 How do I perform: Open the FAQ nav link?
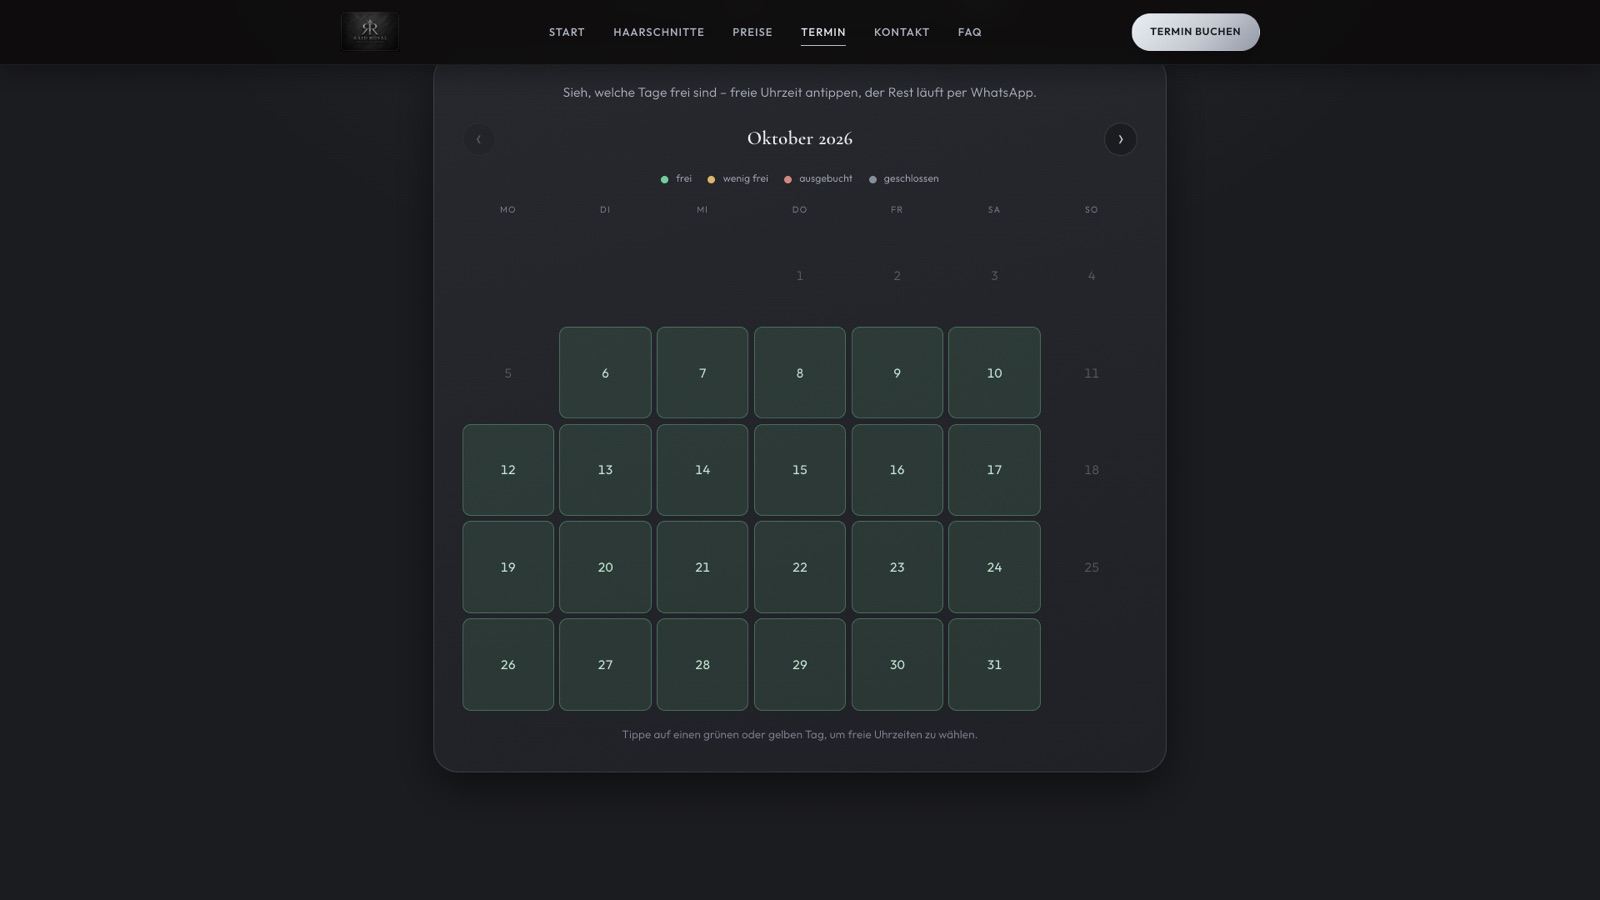pyautogui.click(x=970, y=32)
